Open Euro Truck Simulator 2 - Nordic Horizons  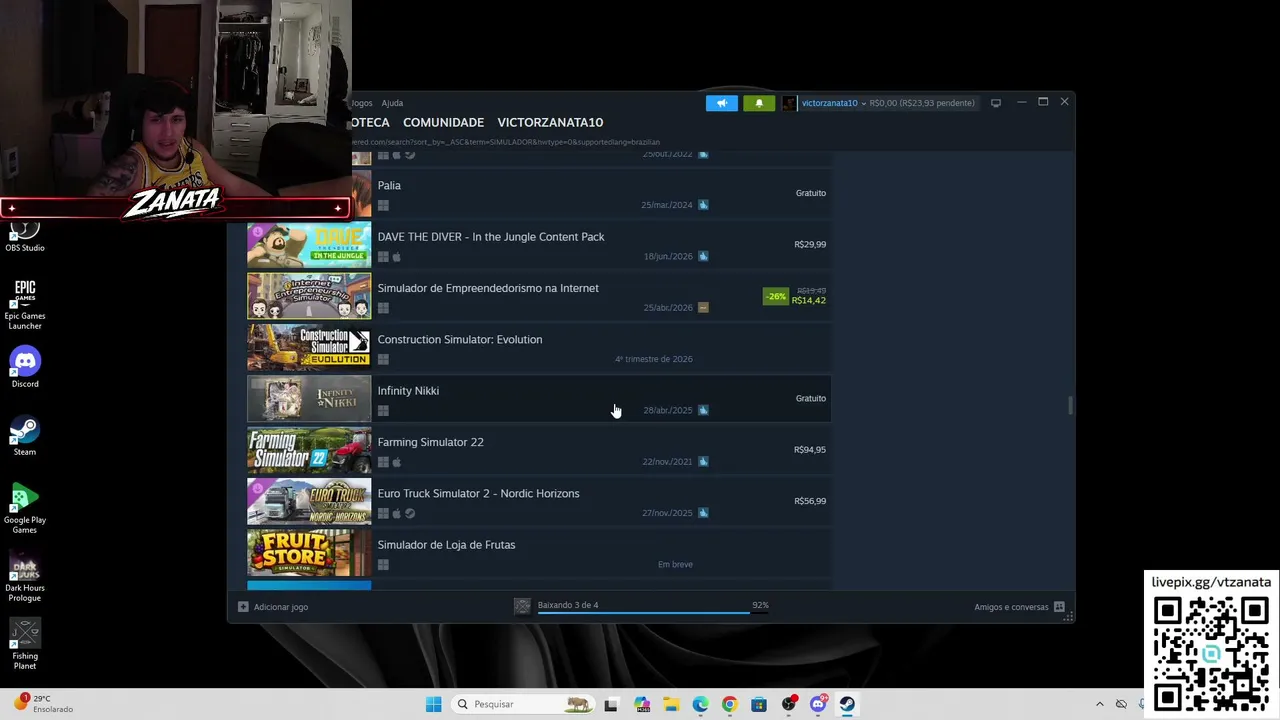[x=478, y=494]
